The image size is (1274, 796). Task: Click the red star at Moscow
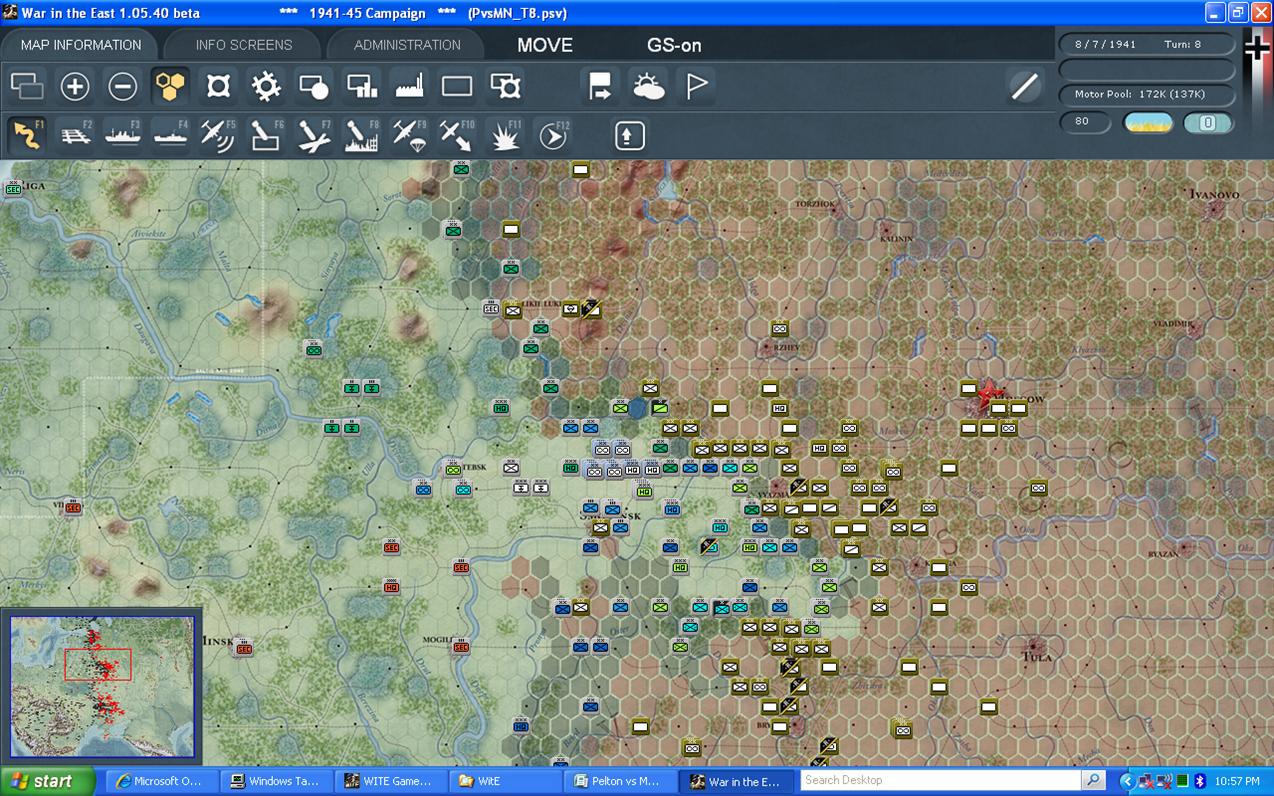(x=989, y=393)
